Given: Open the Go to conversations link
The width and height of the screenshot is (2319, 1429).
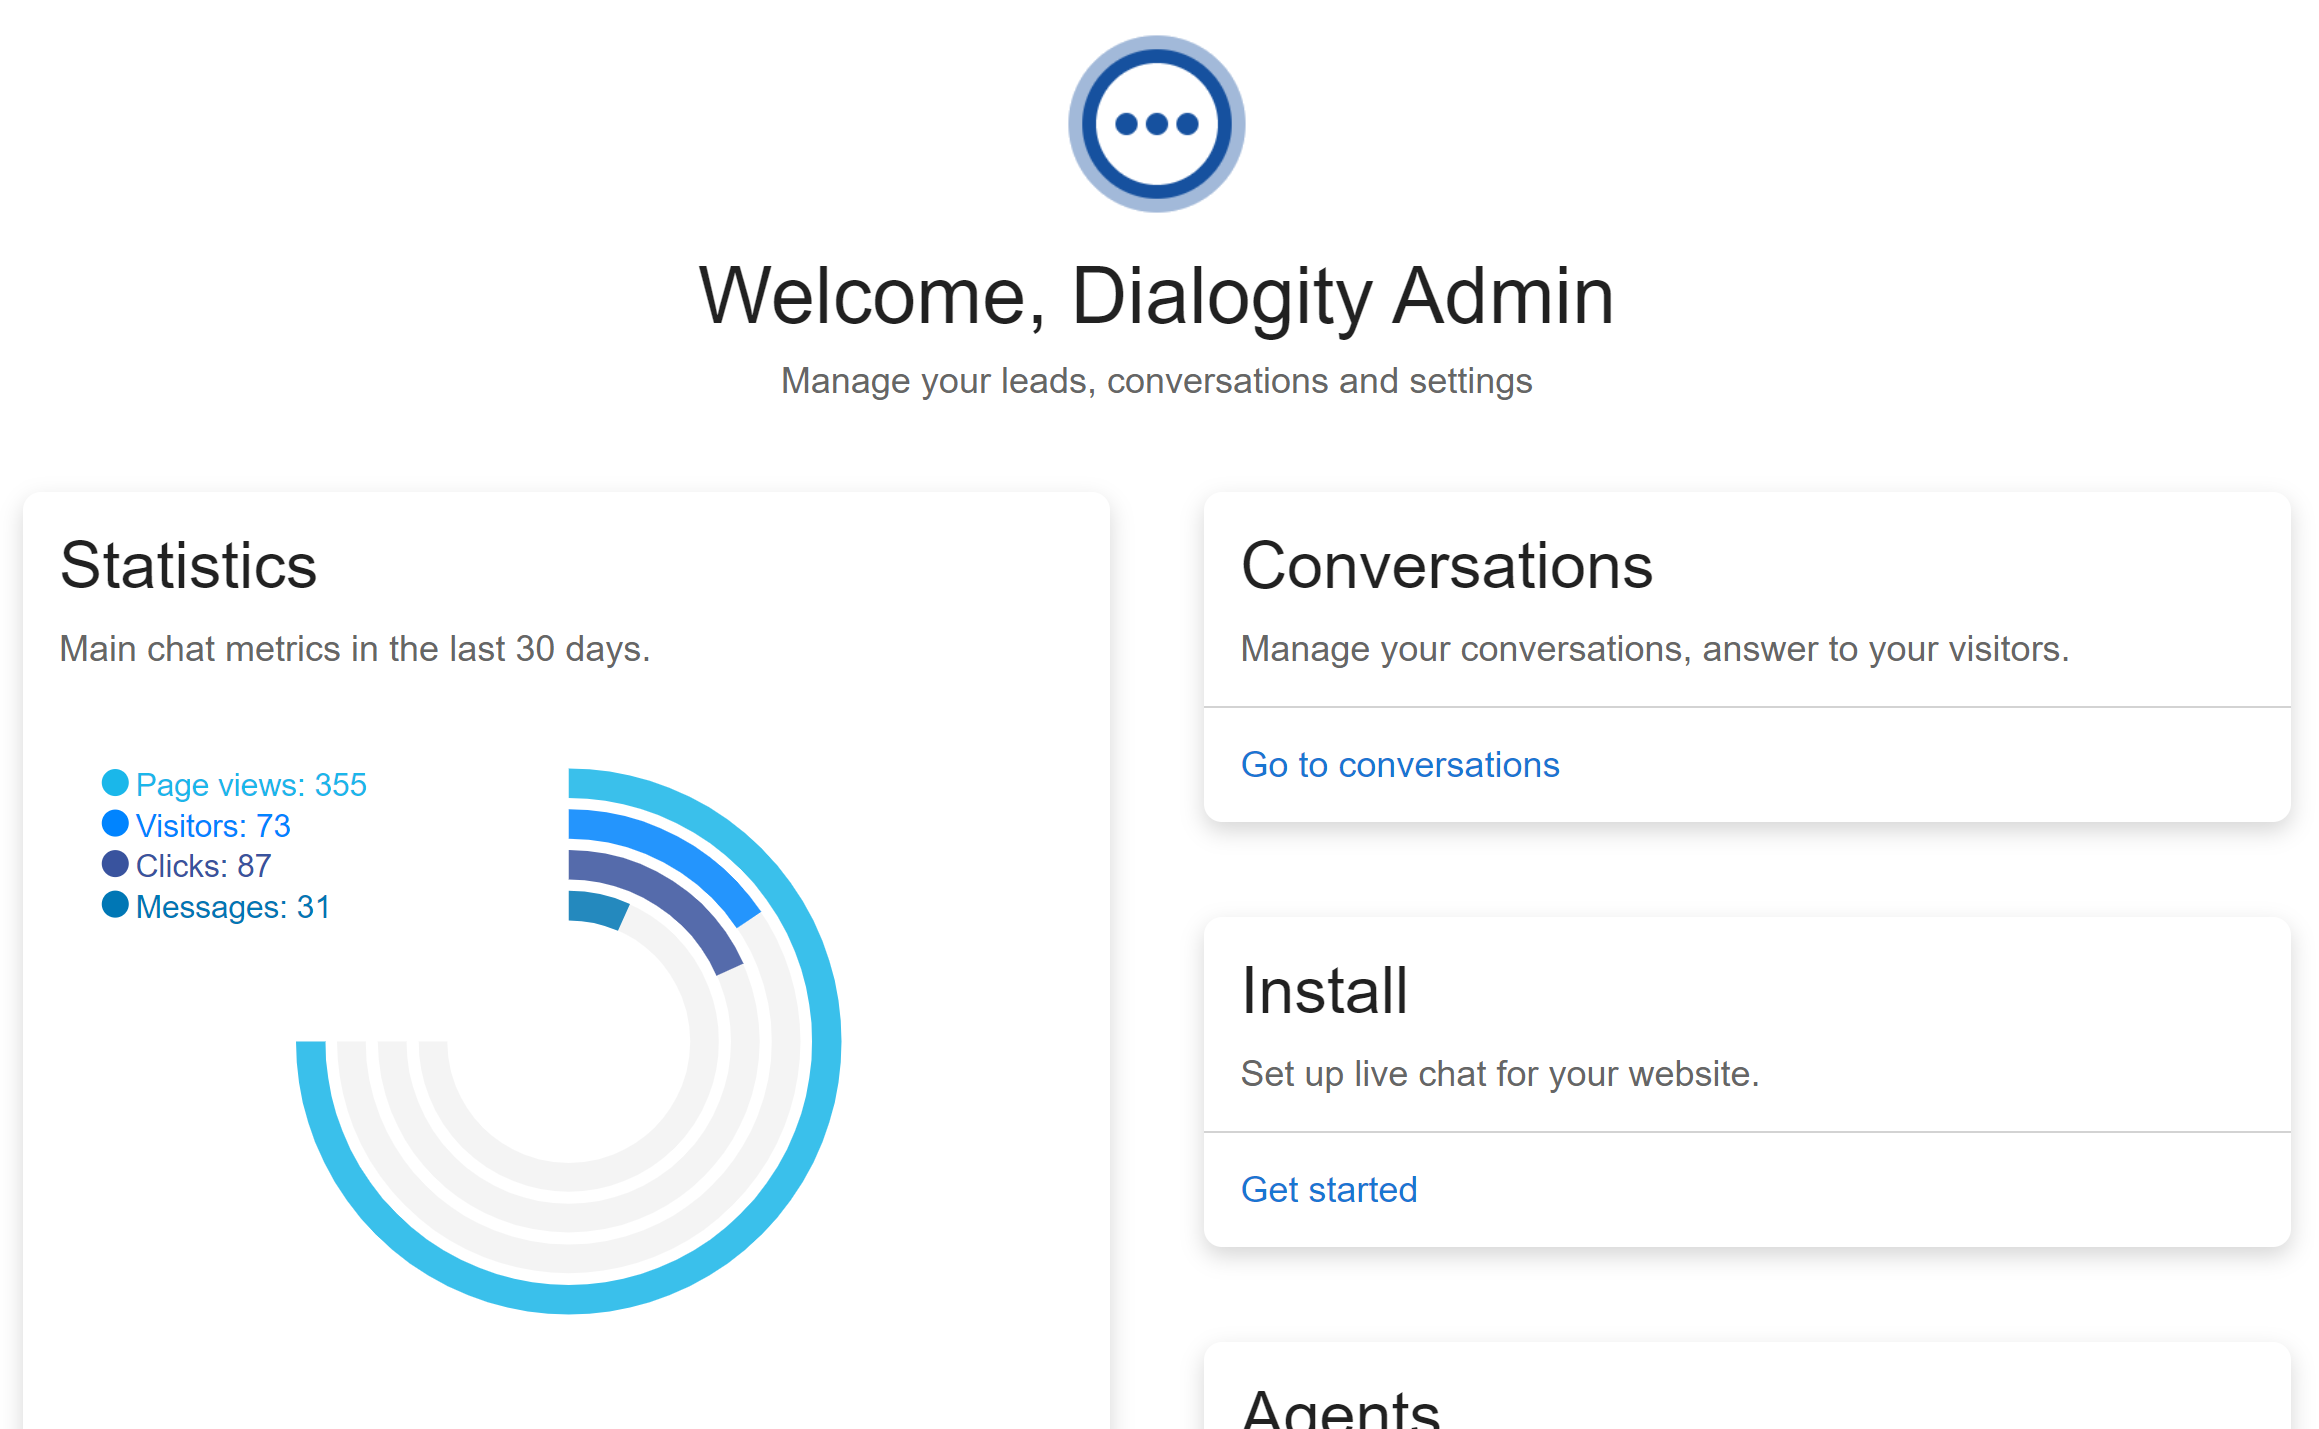Looking at the screenshot, I should (1399, 765).
